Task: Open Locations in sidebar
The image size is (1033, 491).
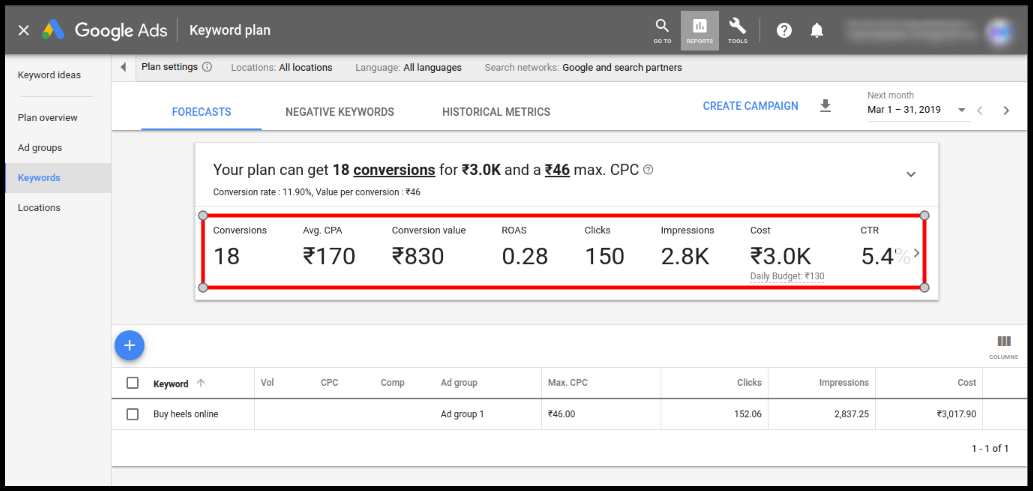Action: click(39, 208)
